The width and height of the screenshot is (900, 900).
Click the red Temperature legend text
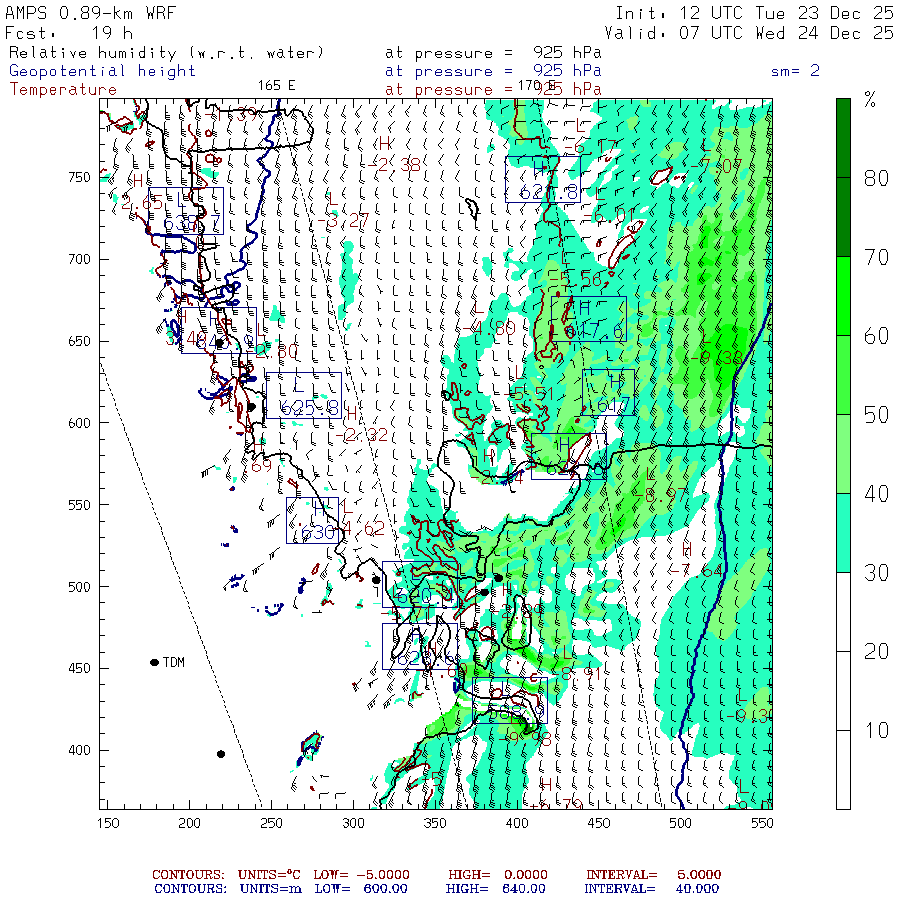pyautogui.click(x=63, y=90)
